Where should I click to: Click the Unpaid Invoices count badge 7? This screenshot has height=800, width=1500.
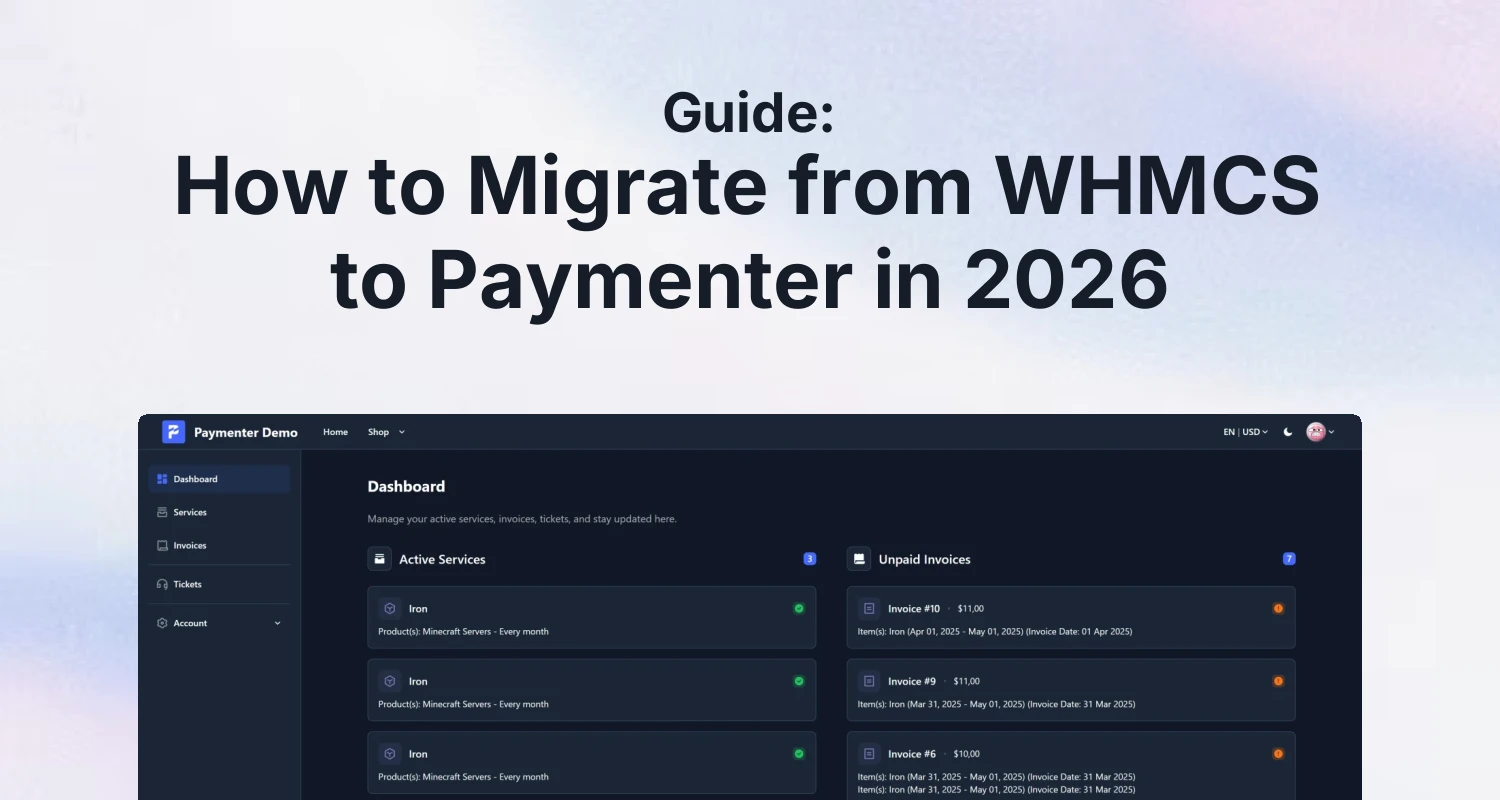1289,559
